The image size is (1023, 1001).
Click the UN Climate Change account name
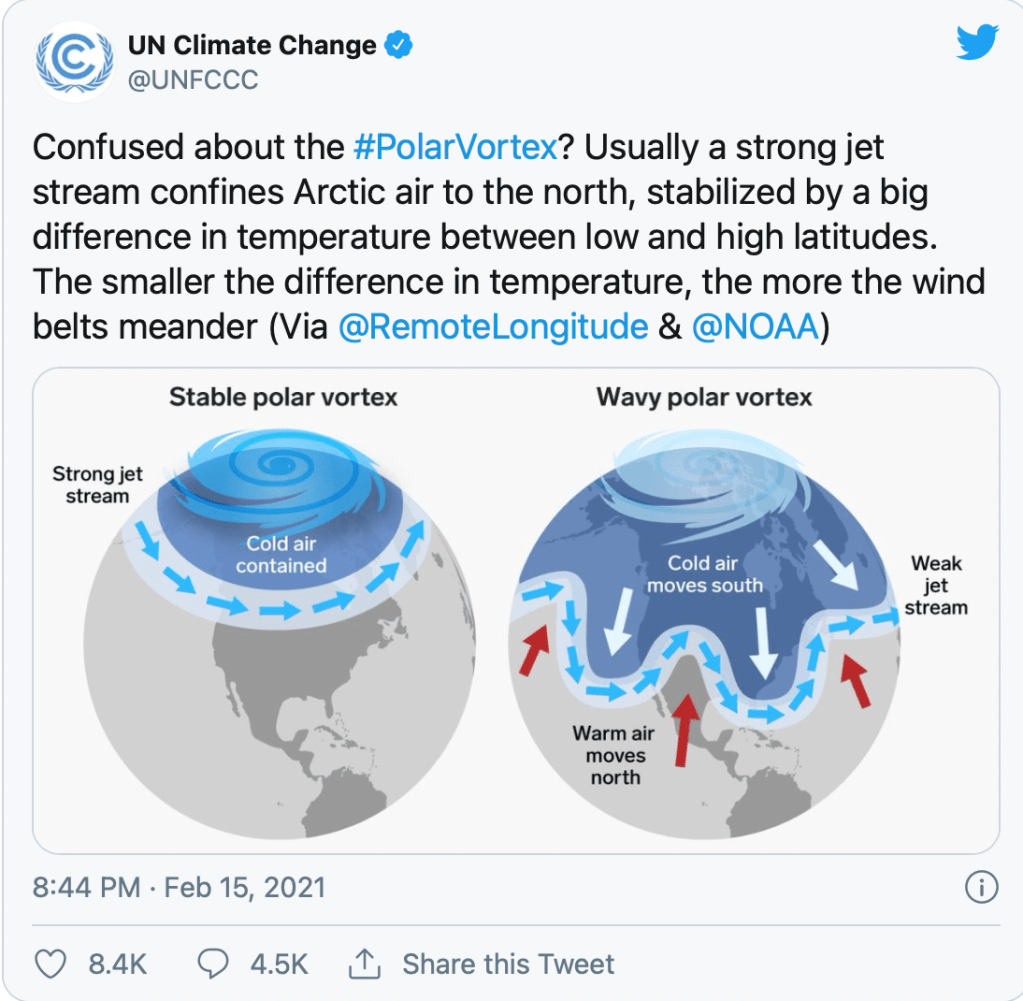tap(251, 45)
